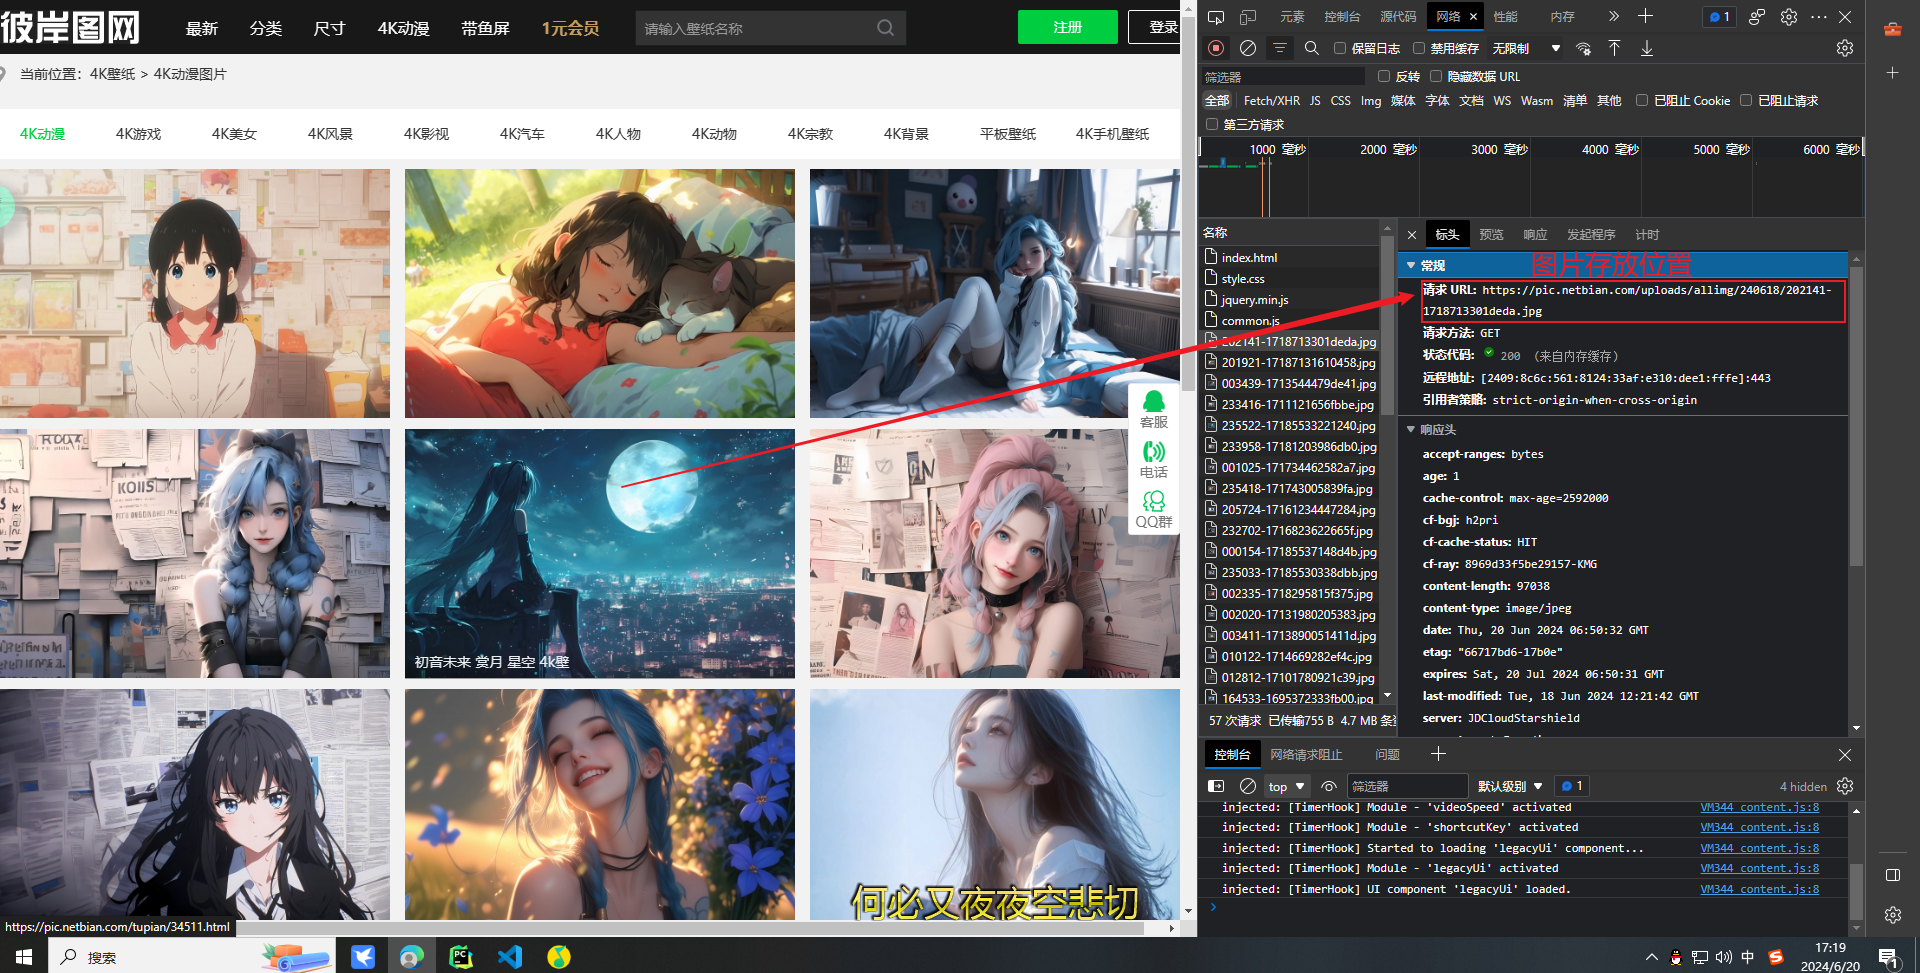
Task: Close the request details pane
Action: 1412,235
